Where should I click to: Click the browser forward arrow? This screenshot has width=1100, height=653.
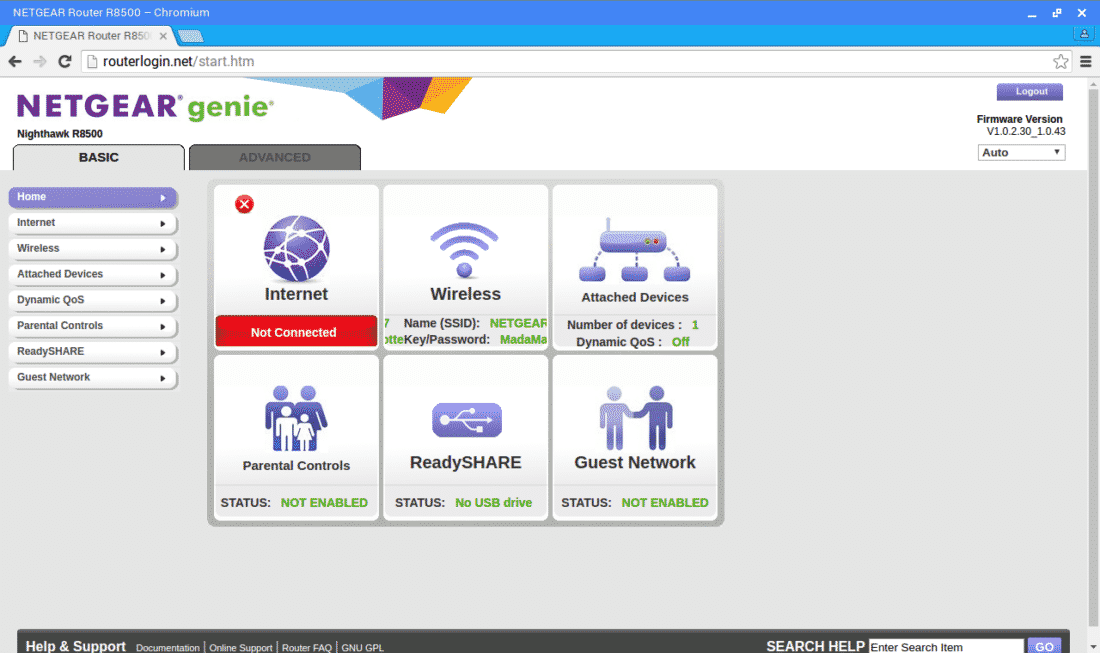point(40,62)
